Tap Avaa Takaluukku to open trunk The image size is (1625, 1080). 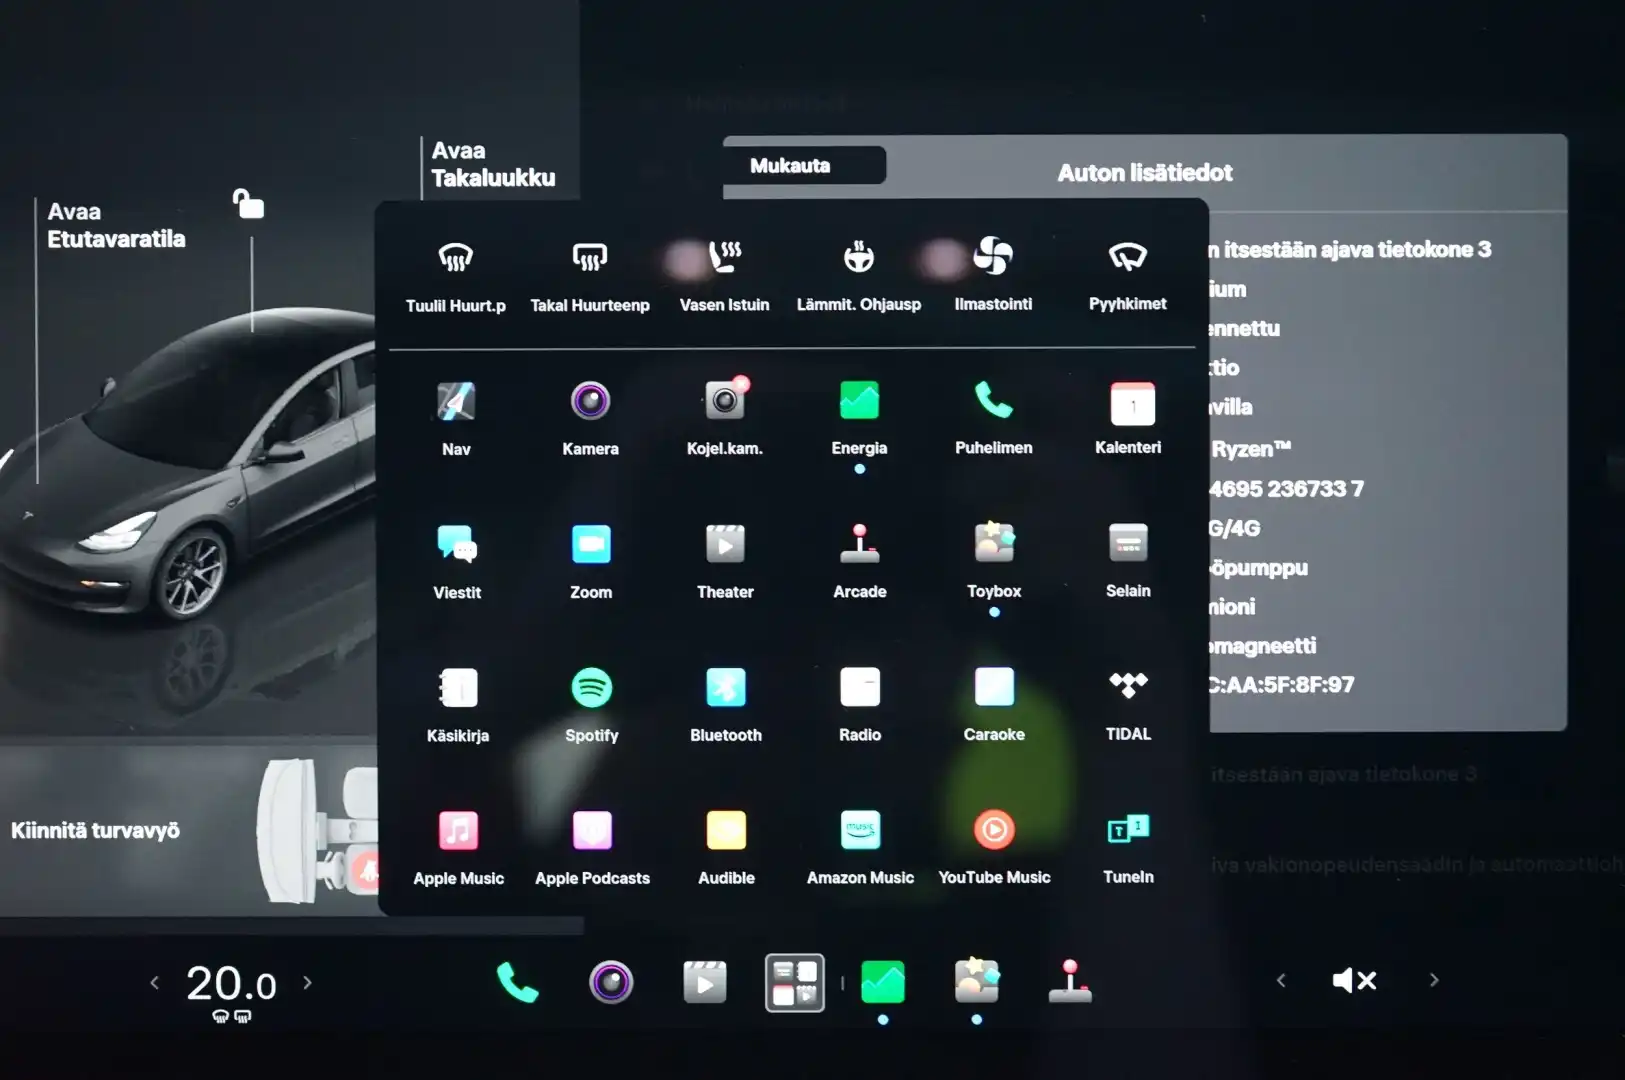tap(493, 164)
